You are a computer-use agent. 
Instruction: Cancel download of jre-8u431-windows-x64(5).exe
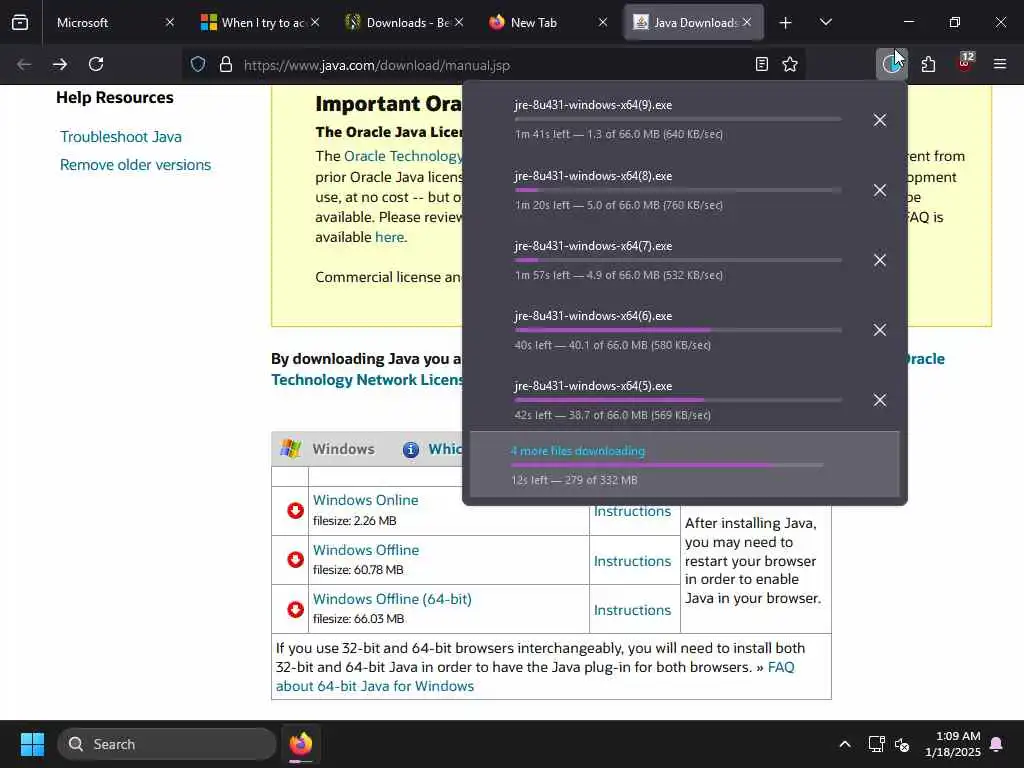(x=880, y=400)
